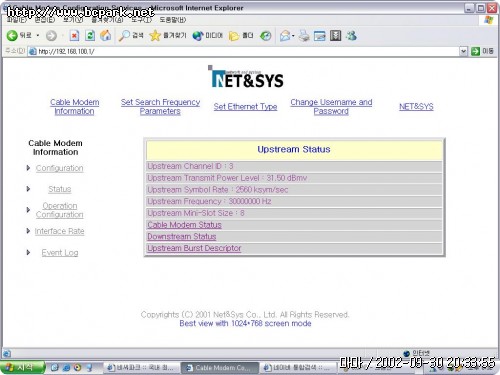
Task: Click the Windows flag logo beside the menu bar
Action: [x=489, y=20]
